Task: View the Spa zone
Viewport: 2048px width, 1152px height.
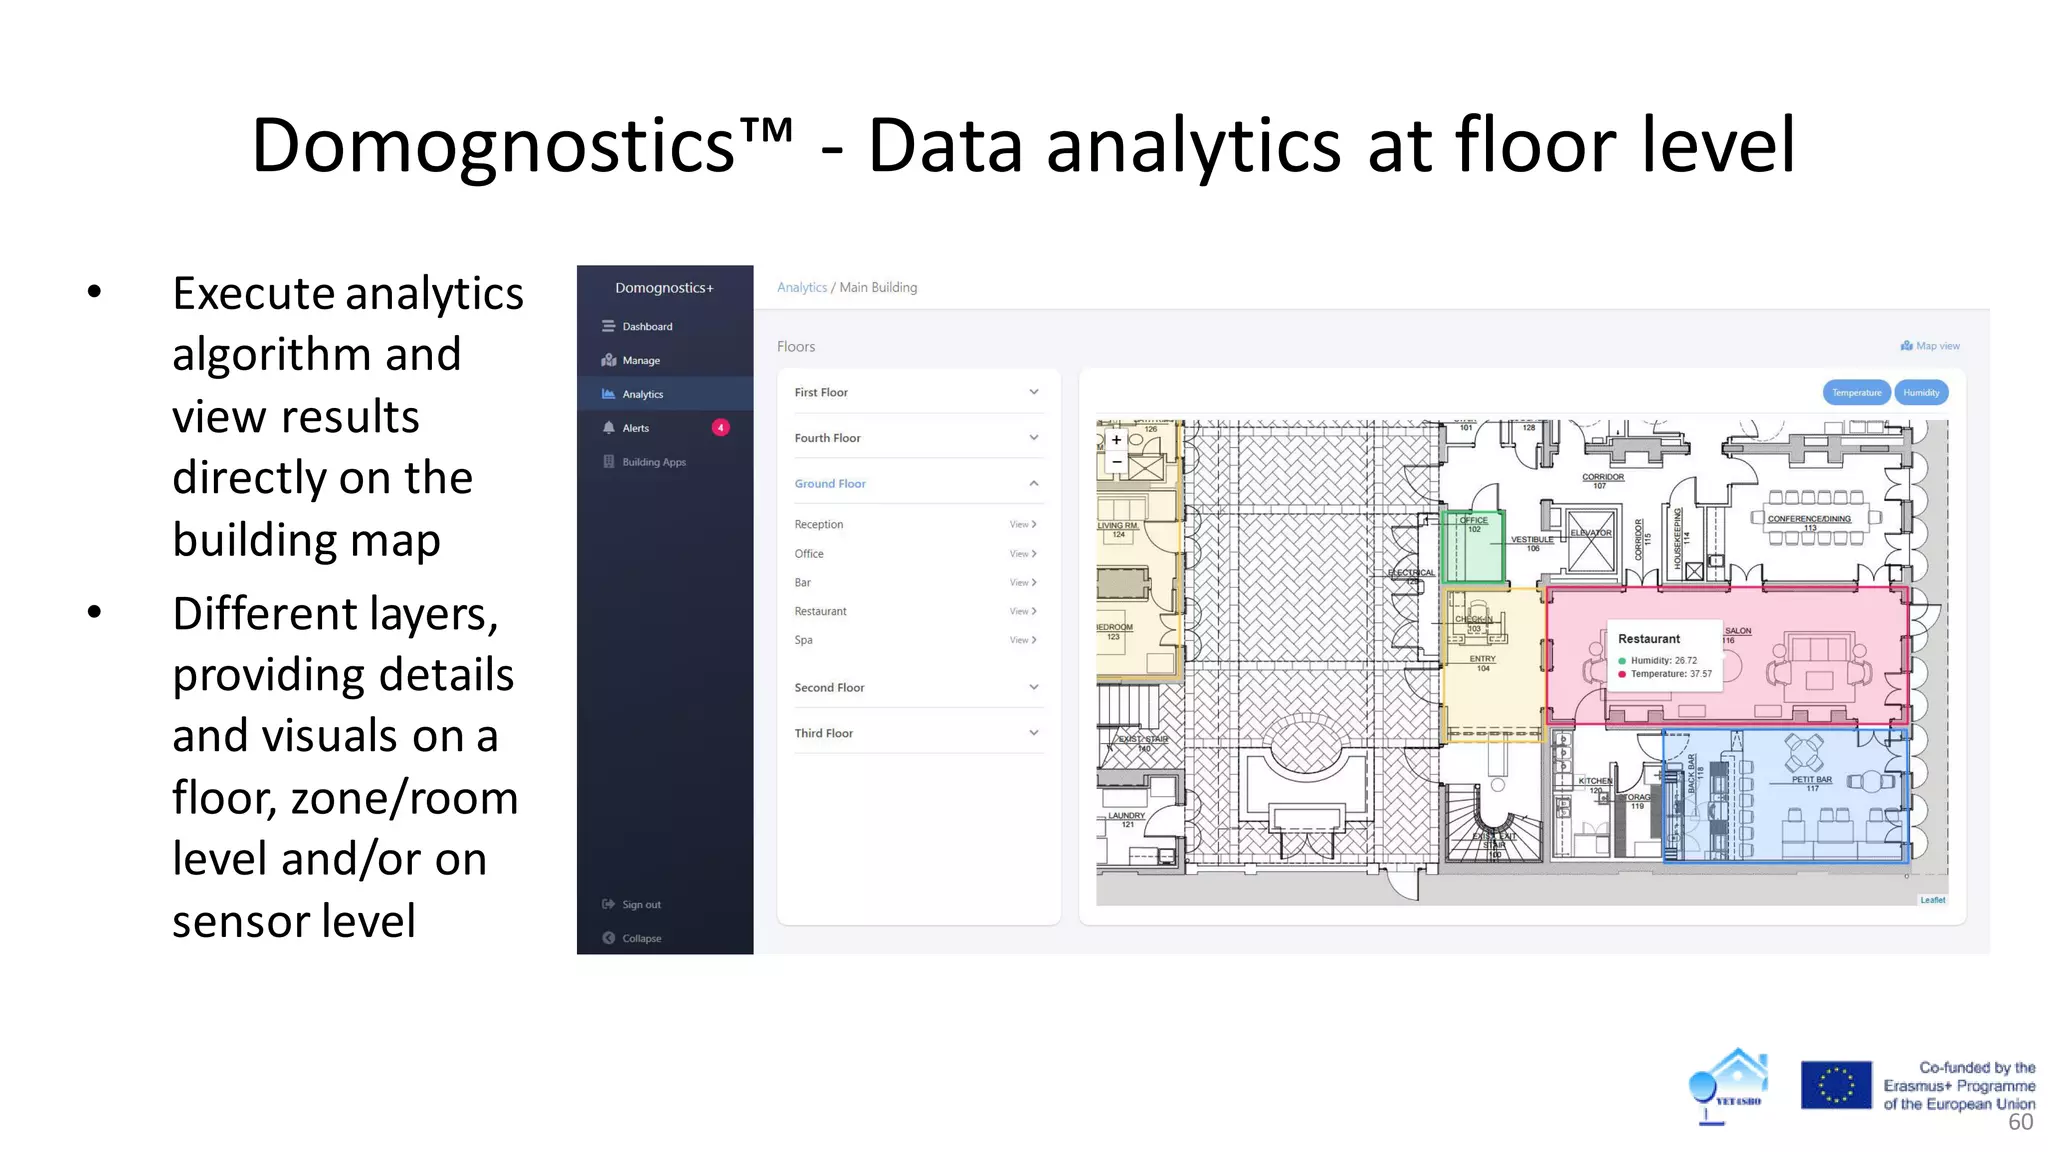Action: [x=1023, y=640]
